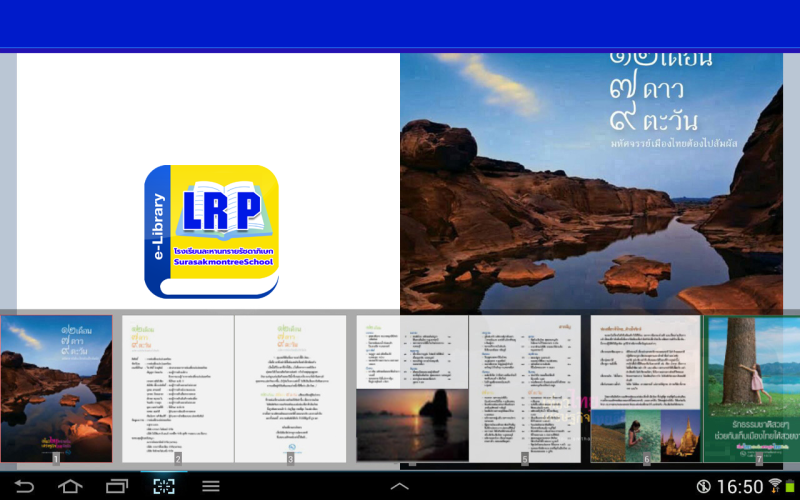Open the recent apps switcher
The height and width of the screenshot is (500, 800).
117,486
